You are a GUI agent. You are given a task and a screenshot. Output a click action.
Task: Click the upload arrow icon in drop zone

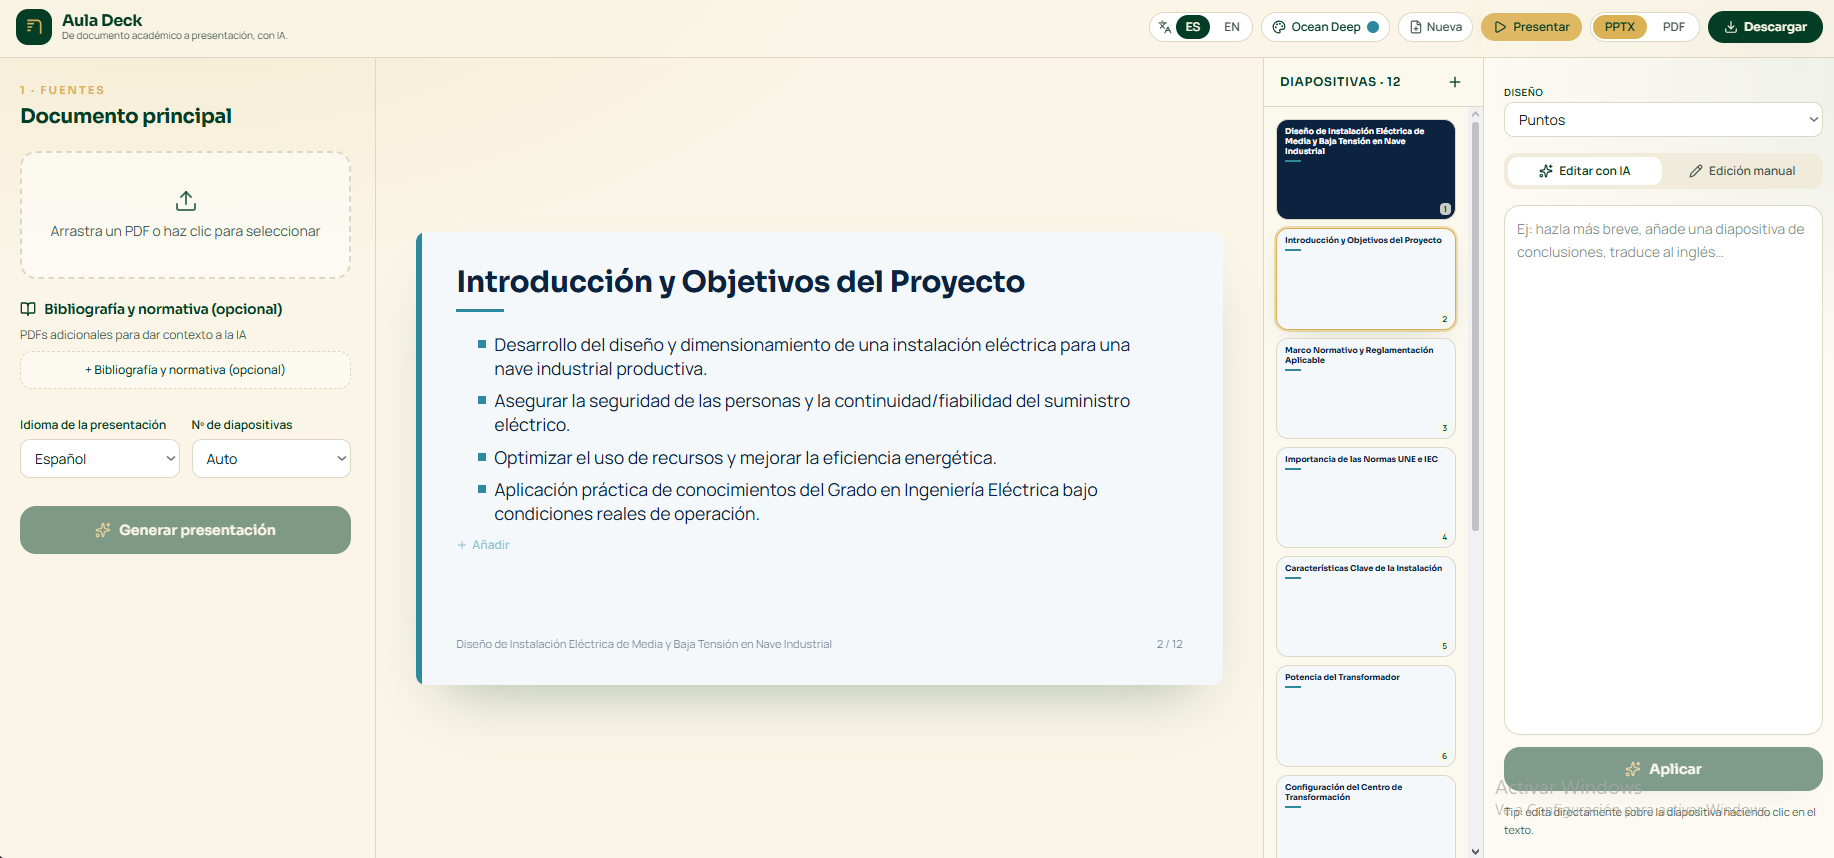[x=186, y=201]
